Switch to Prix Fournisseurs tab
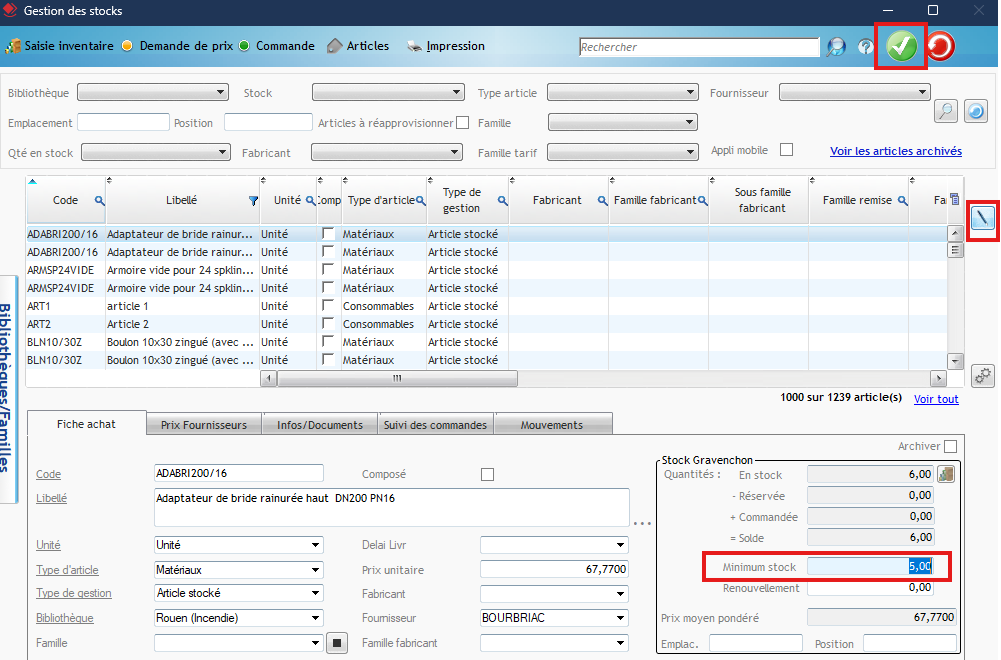This screenshot has height=660, width=1001. tap(204, 425)
